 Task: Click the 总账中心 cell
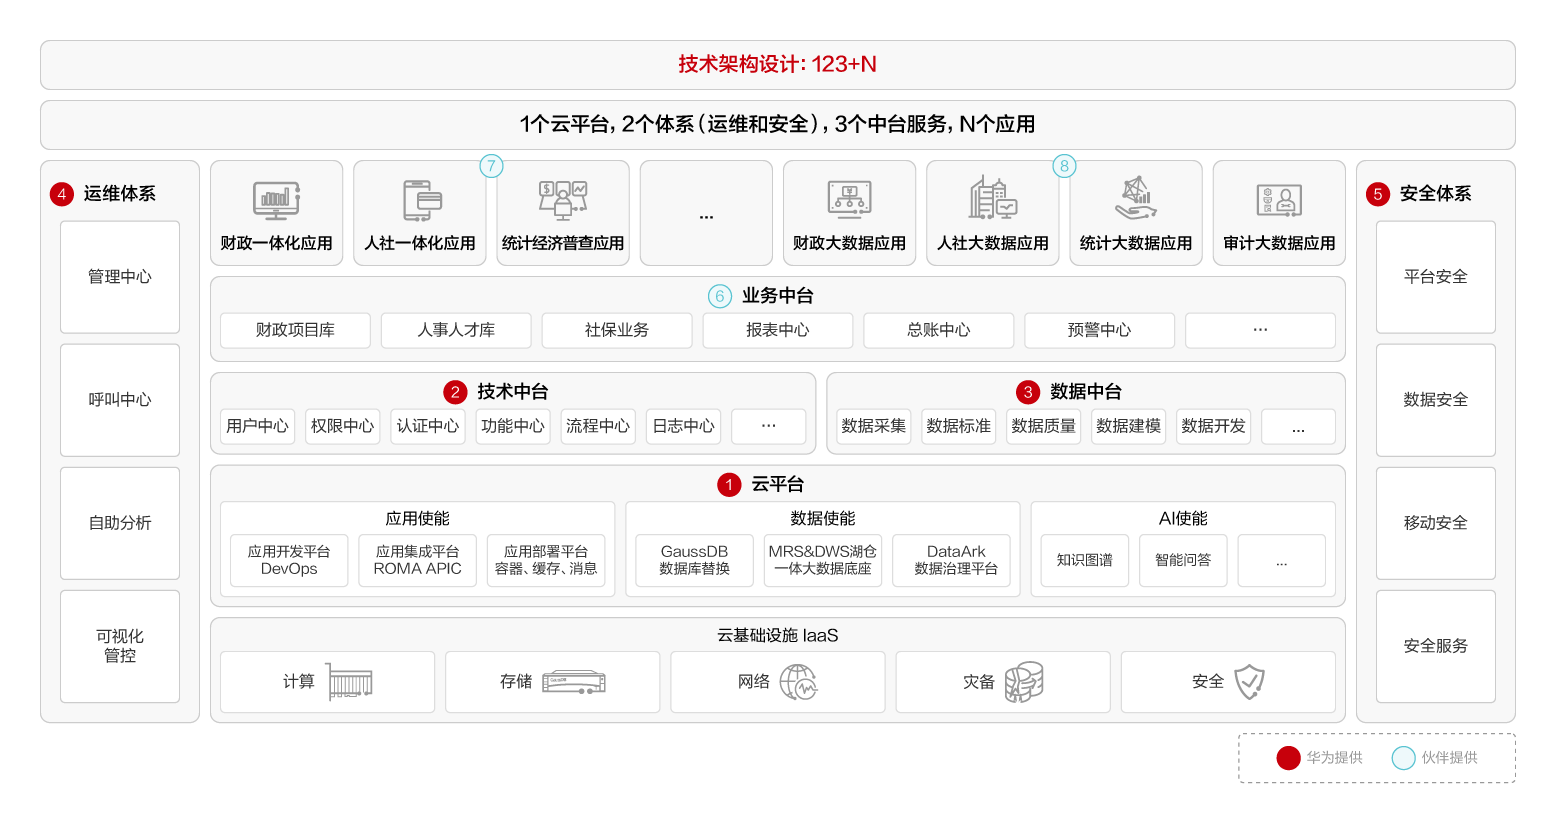pos(939,330)
